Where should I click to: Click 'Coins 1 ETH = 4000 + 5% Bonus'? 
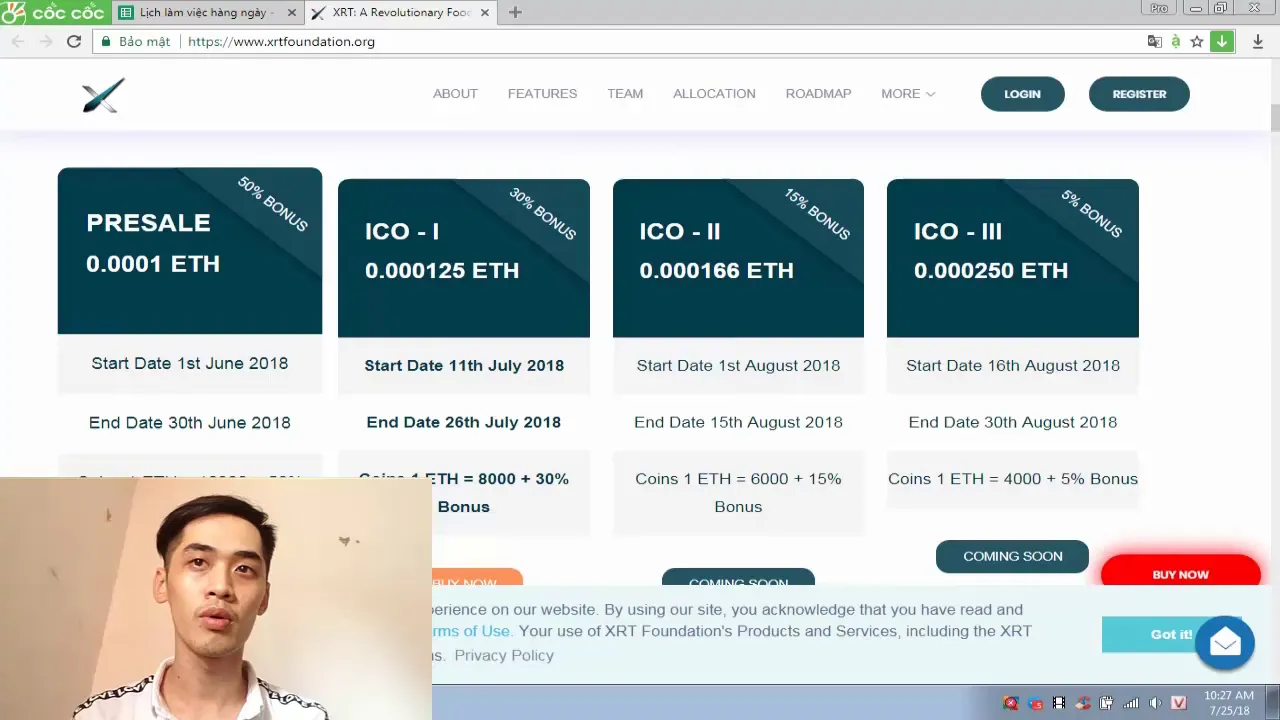click(1013, 479)
